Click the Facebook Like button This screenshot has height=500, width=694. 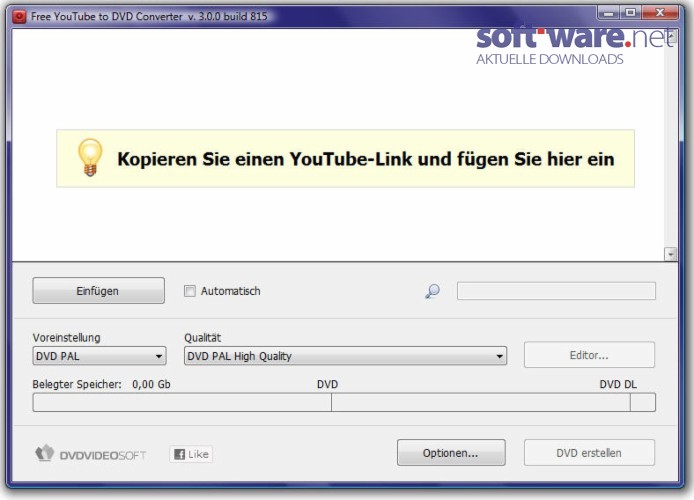191,454
